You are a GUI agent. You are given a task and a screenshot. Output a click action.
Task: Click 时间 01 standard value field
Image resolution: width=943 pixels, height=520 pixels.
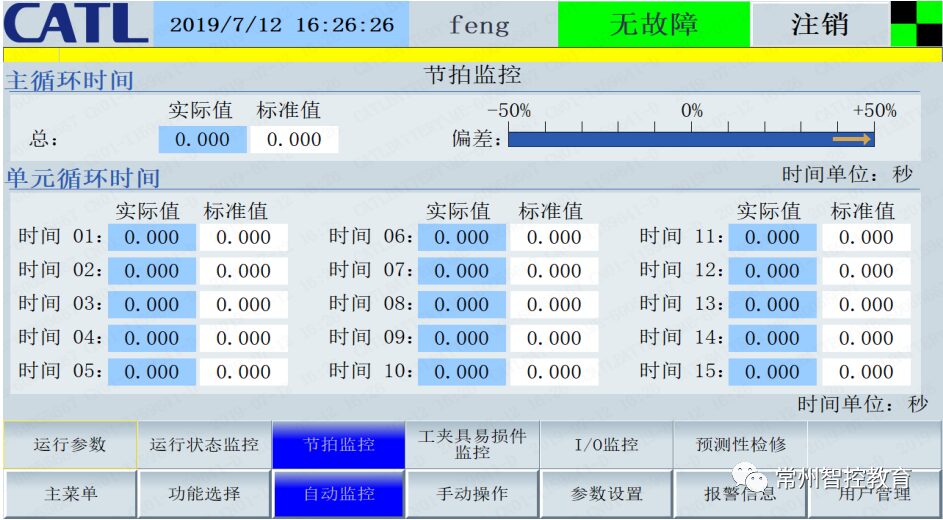244,237
